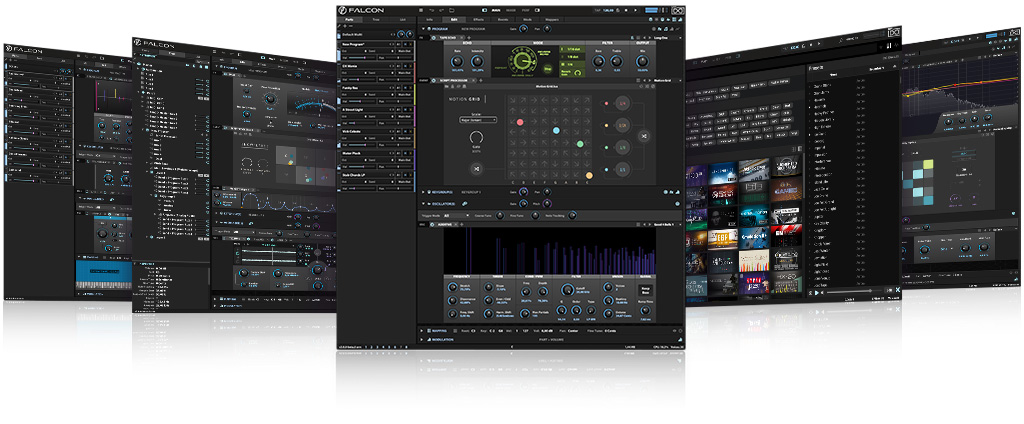Toggle the right sidebar panel icon beside PERF
The image size is (1024, 424).
pyautogui.click(x=537, y=10)
